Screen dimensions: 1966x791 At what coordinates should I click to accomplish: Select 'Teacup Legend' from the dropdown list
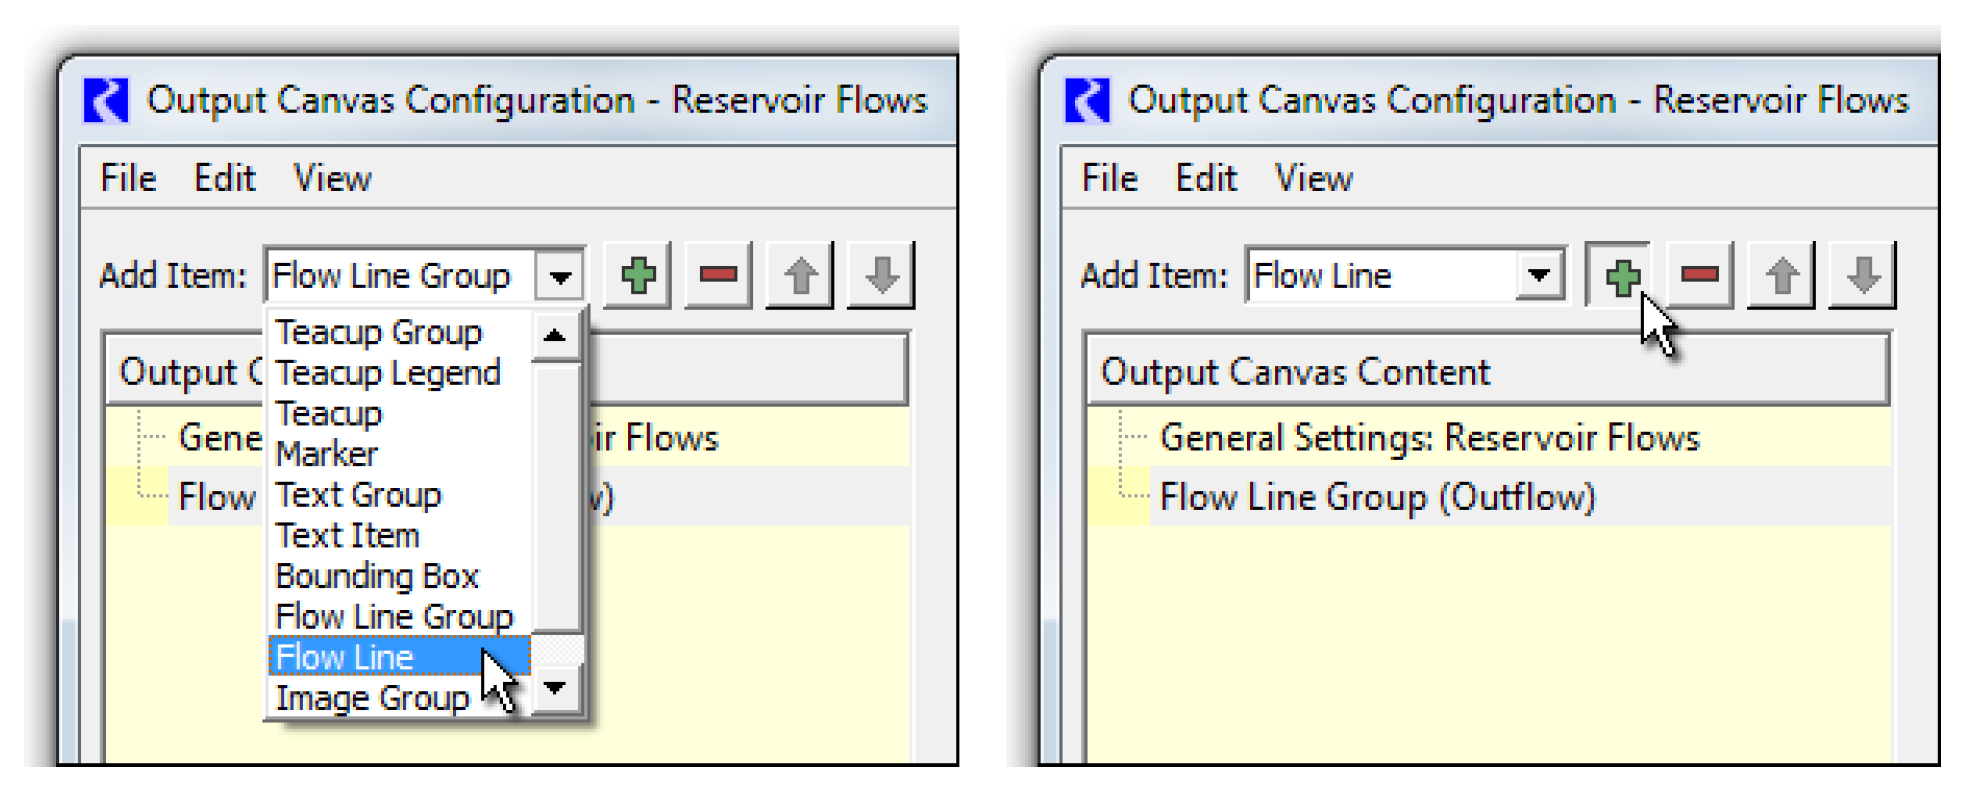coord(388,373)
